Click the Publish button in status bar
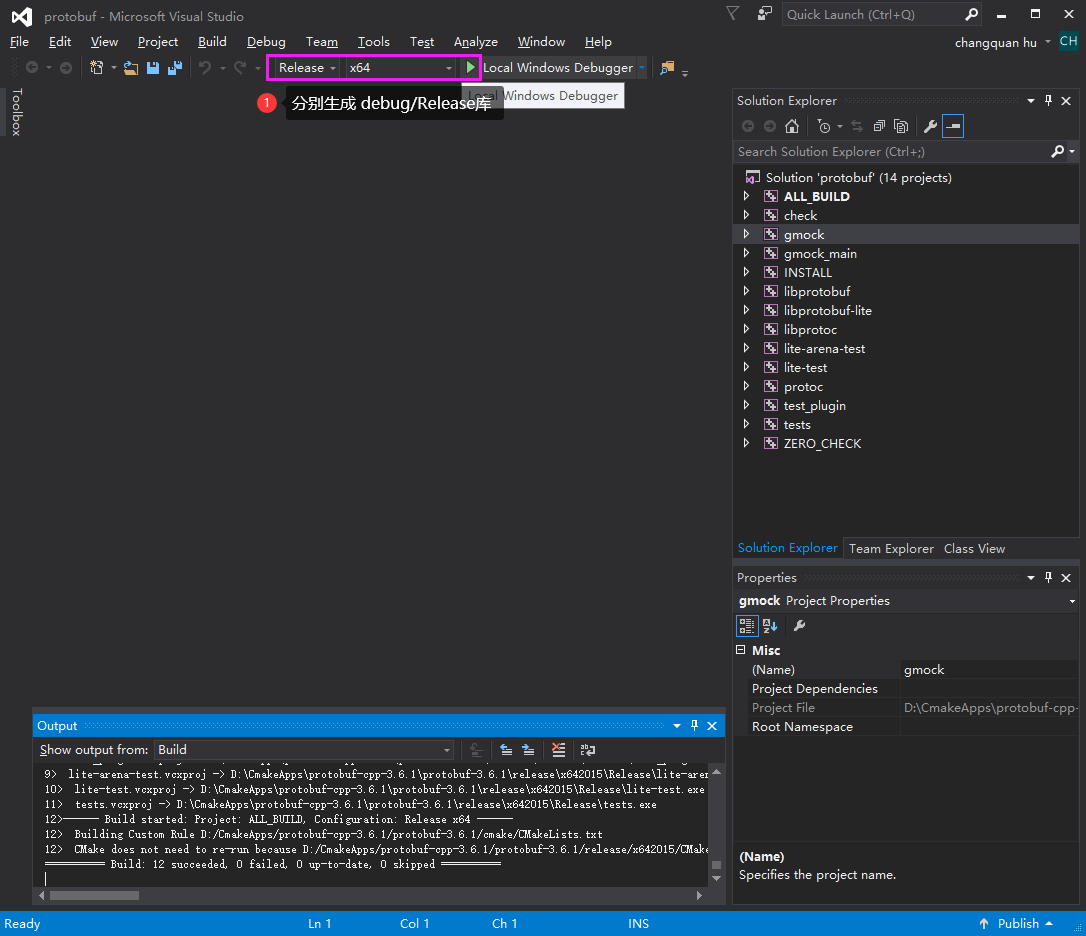 pos(1016,924)
